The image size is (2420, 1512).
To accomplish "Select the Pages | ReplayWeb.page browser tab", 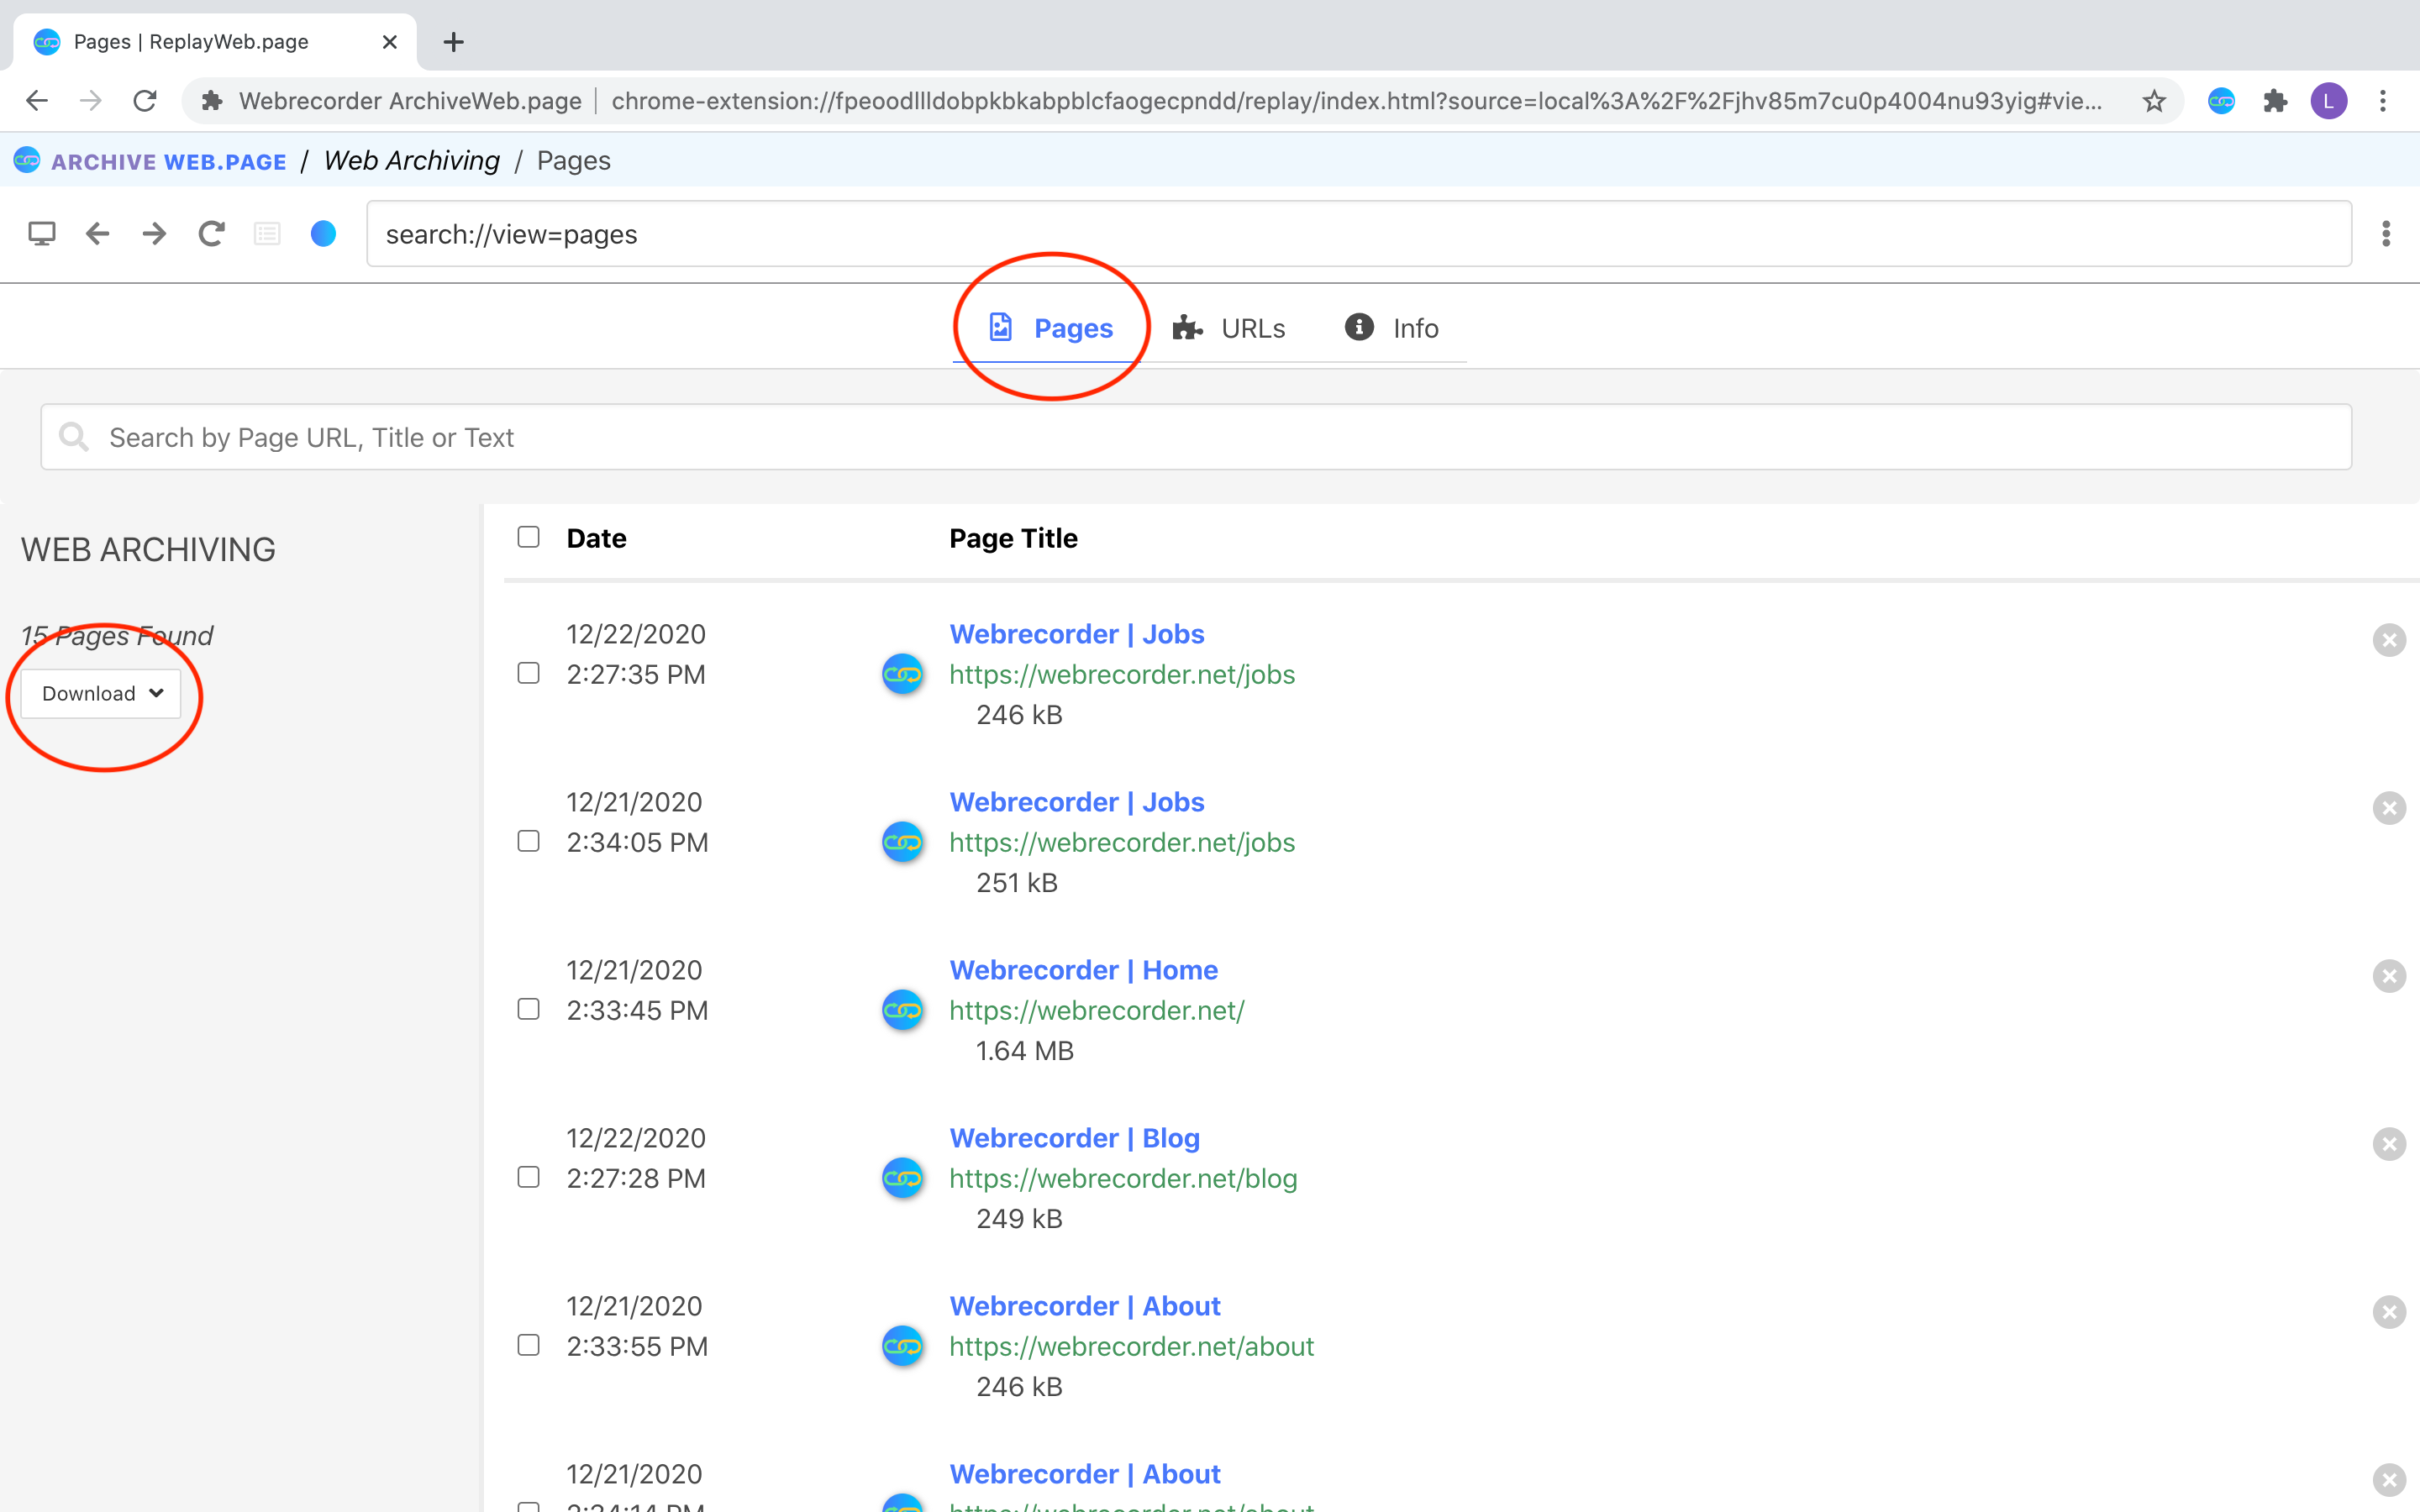I will (214, 42).
